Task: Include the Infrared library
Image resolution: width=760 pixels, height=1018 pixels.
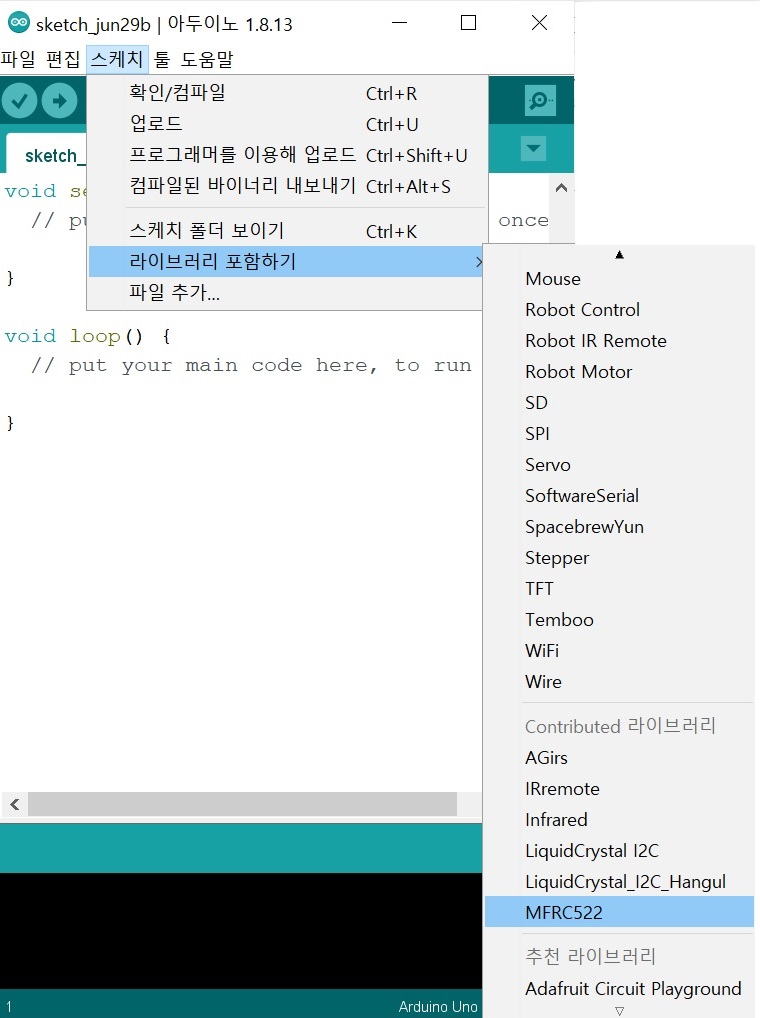Action: (x=619, y=820)
